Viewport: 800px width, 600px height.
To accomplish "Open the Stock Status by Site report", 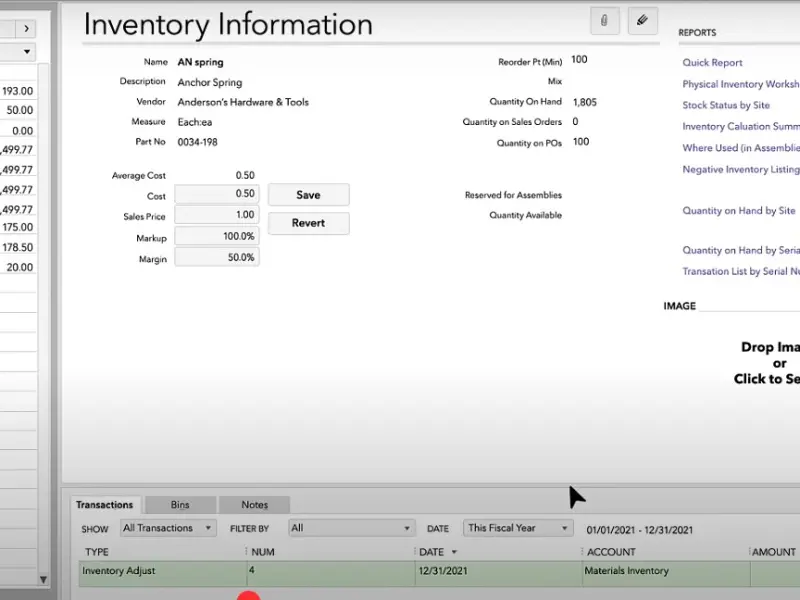I will [726, 105].
